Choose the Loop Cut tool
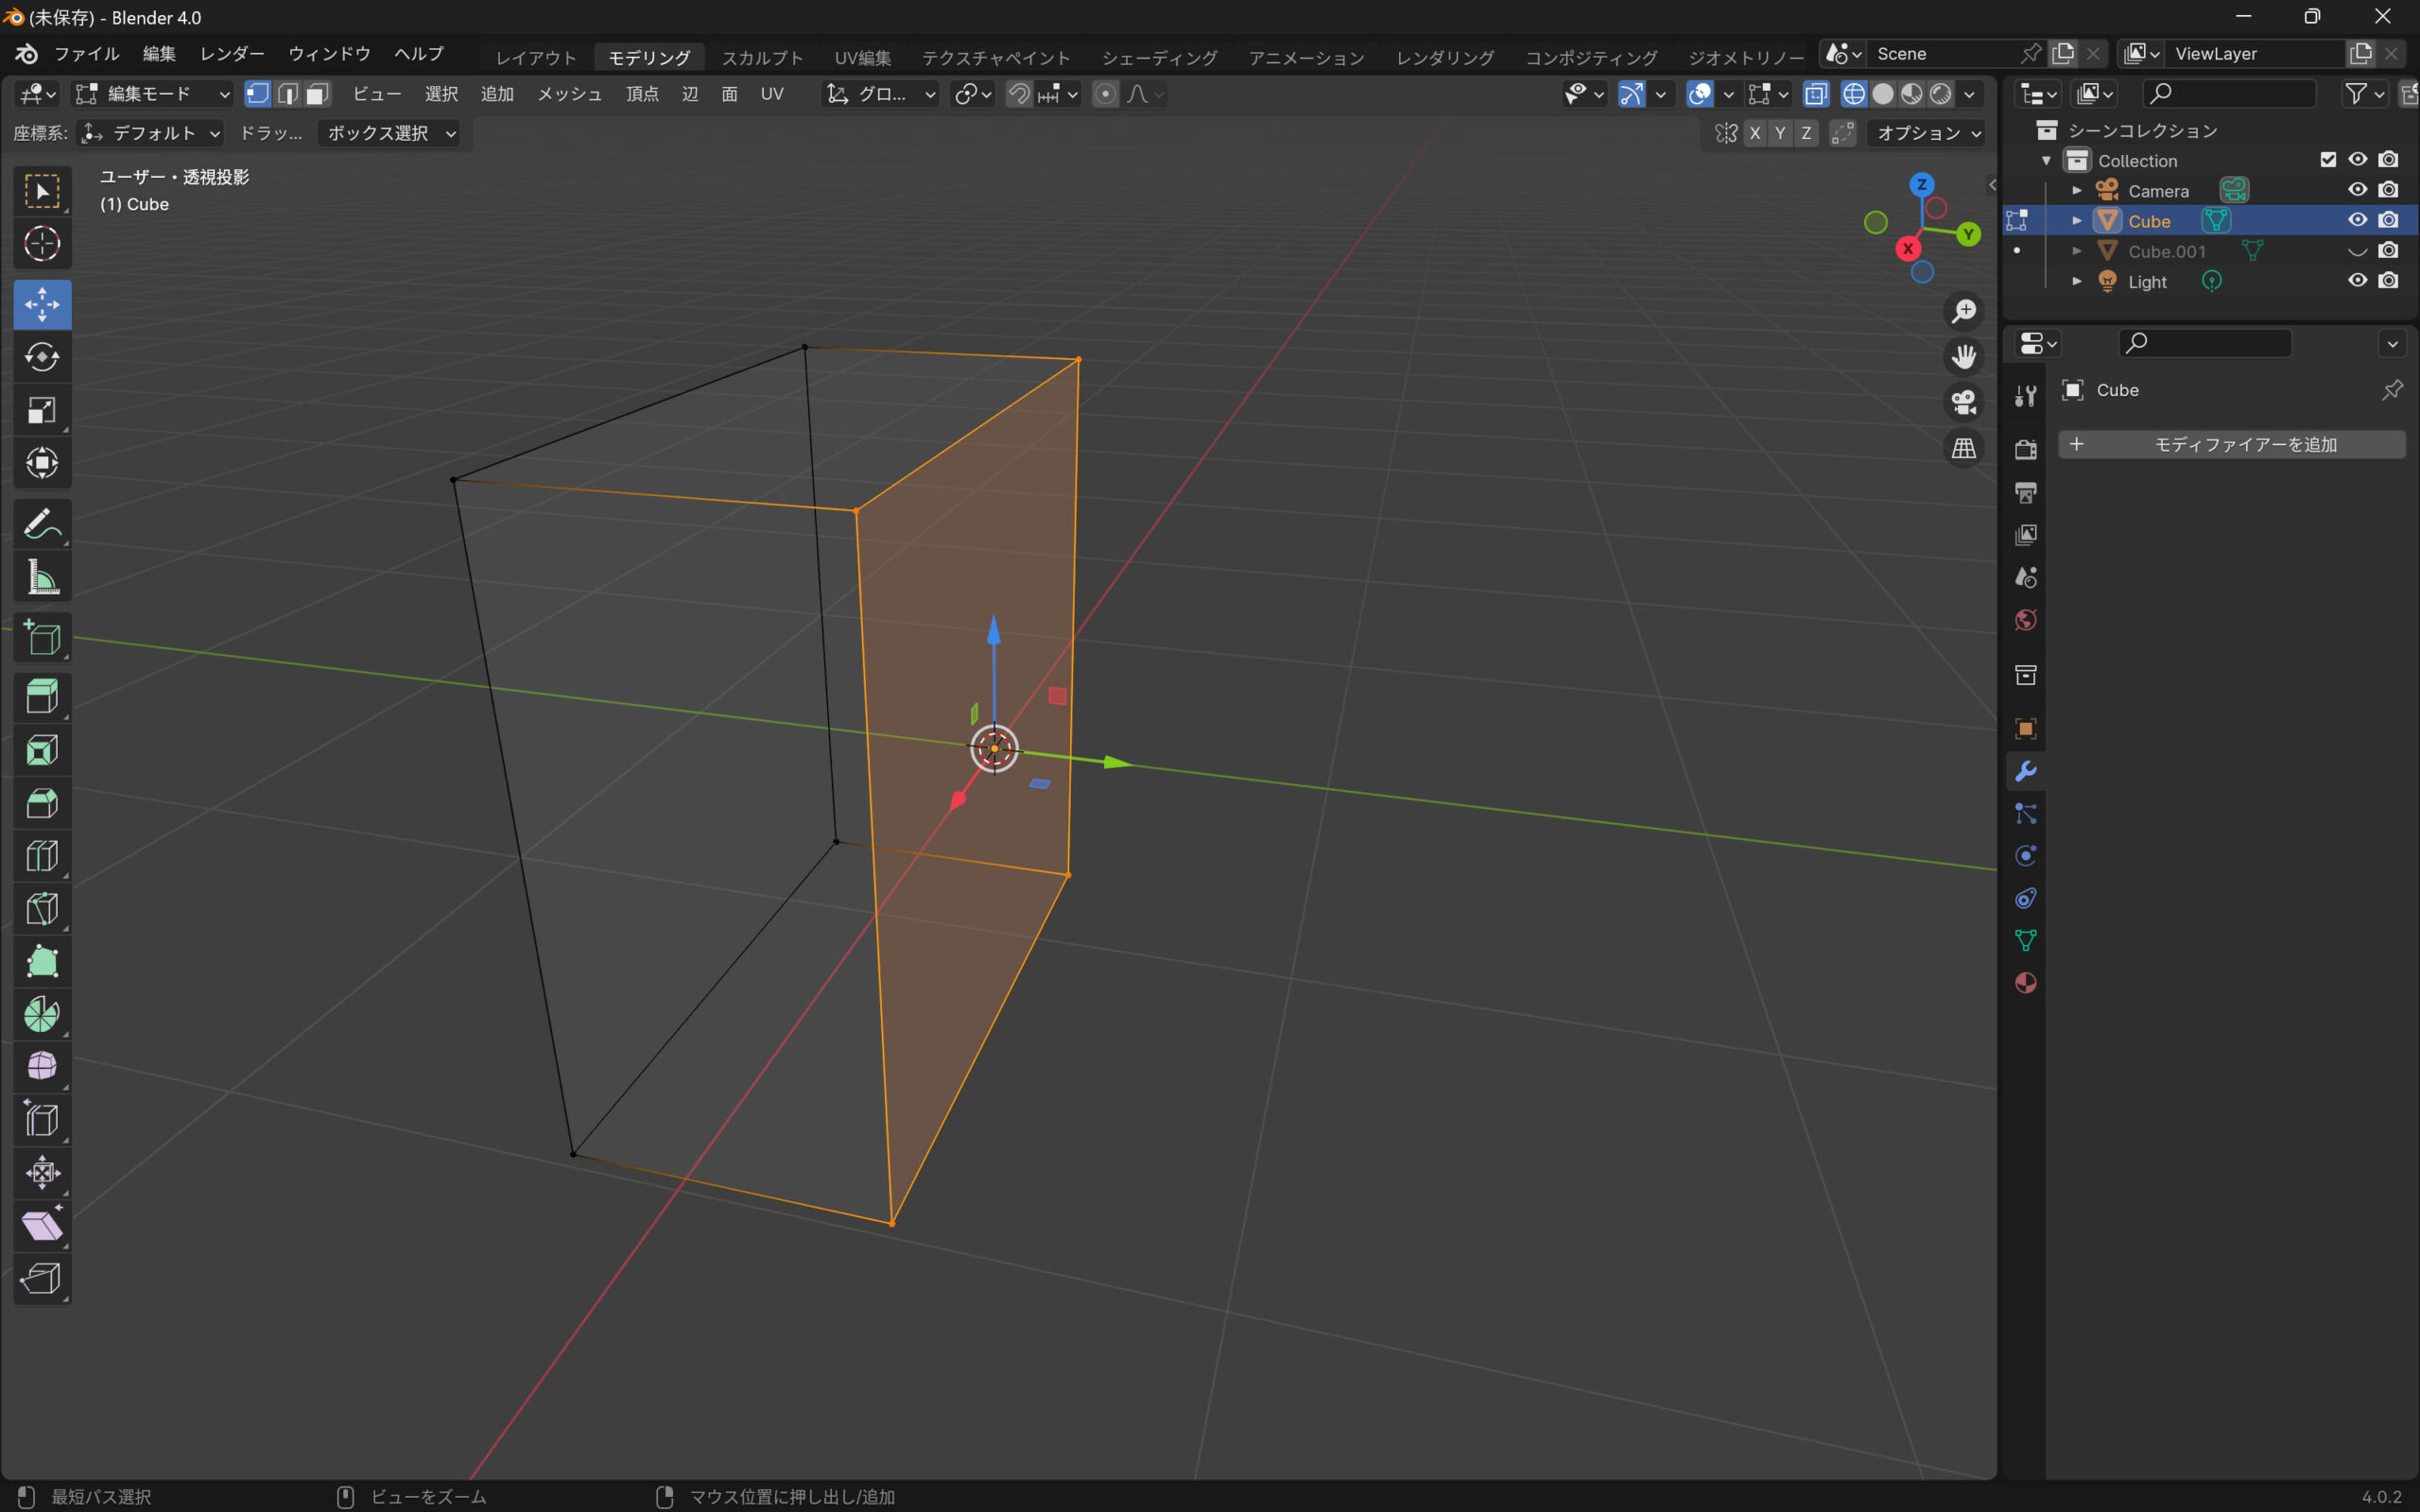The height and width of the screenshot is (1512, 2420). (42, 856)
